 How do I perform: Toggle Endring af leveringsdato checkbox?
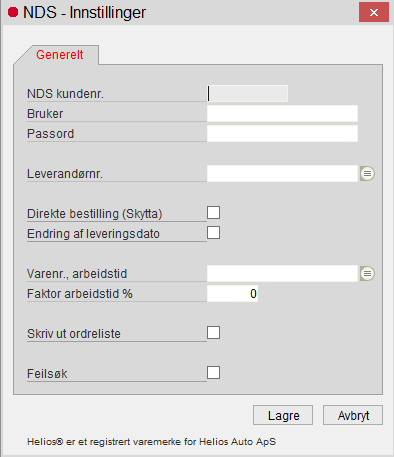(213, 232)
